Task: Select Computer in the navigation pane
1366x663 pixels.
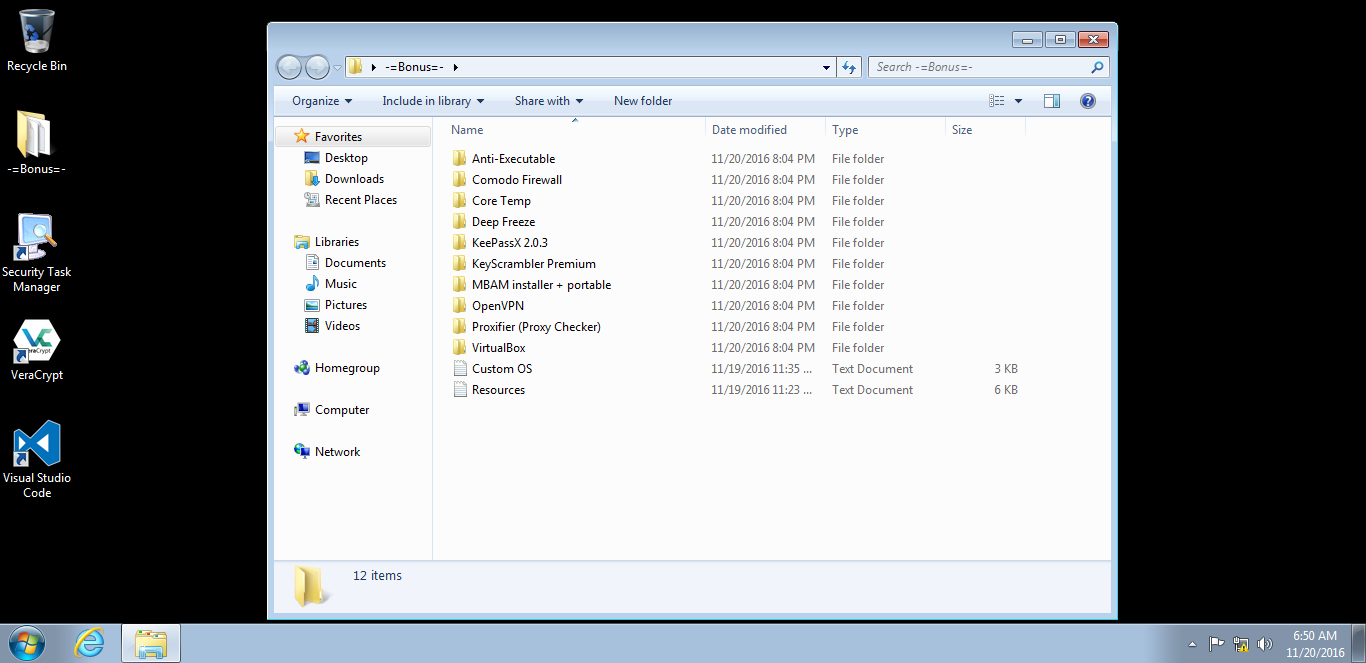Action: (x=331, y=410)
